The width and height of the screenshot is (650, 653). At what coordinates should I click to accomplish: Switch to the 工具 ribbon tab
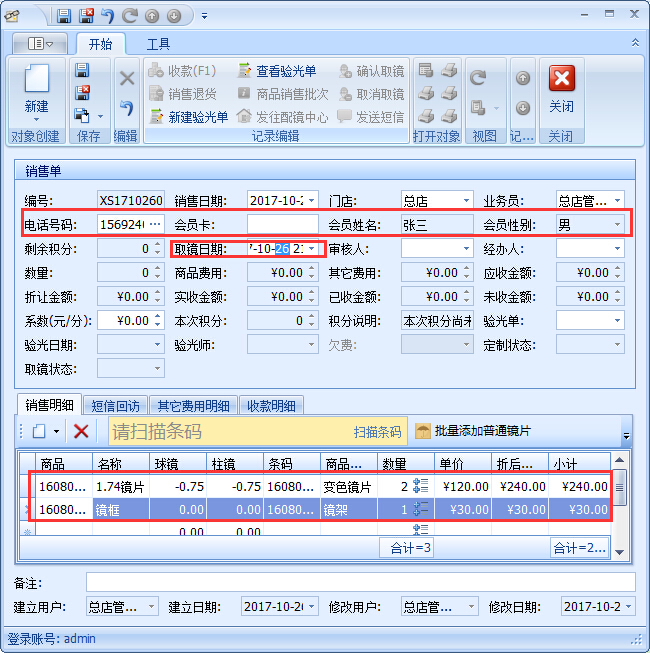tap(159, 44)
